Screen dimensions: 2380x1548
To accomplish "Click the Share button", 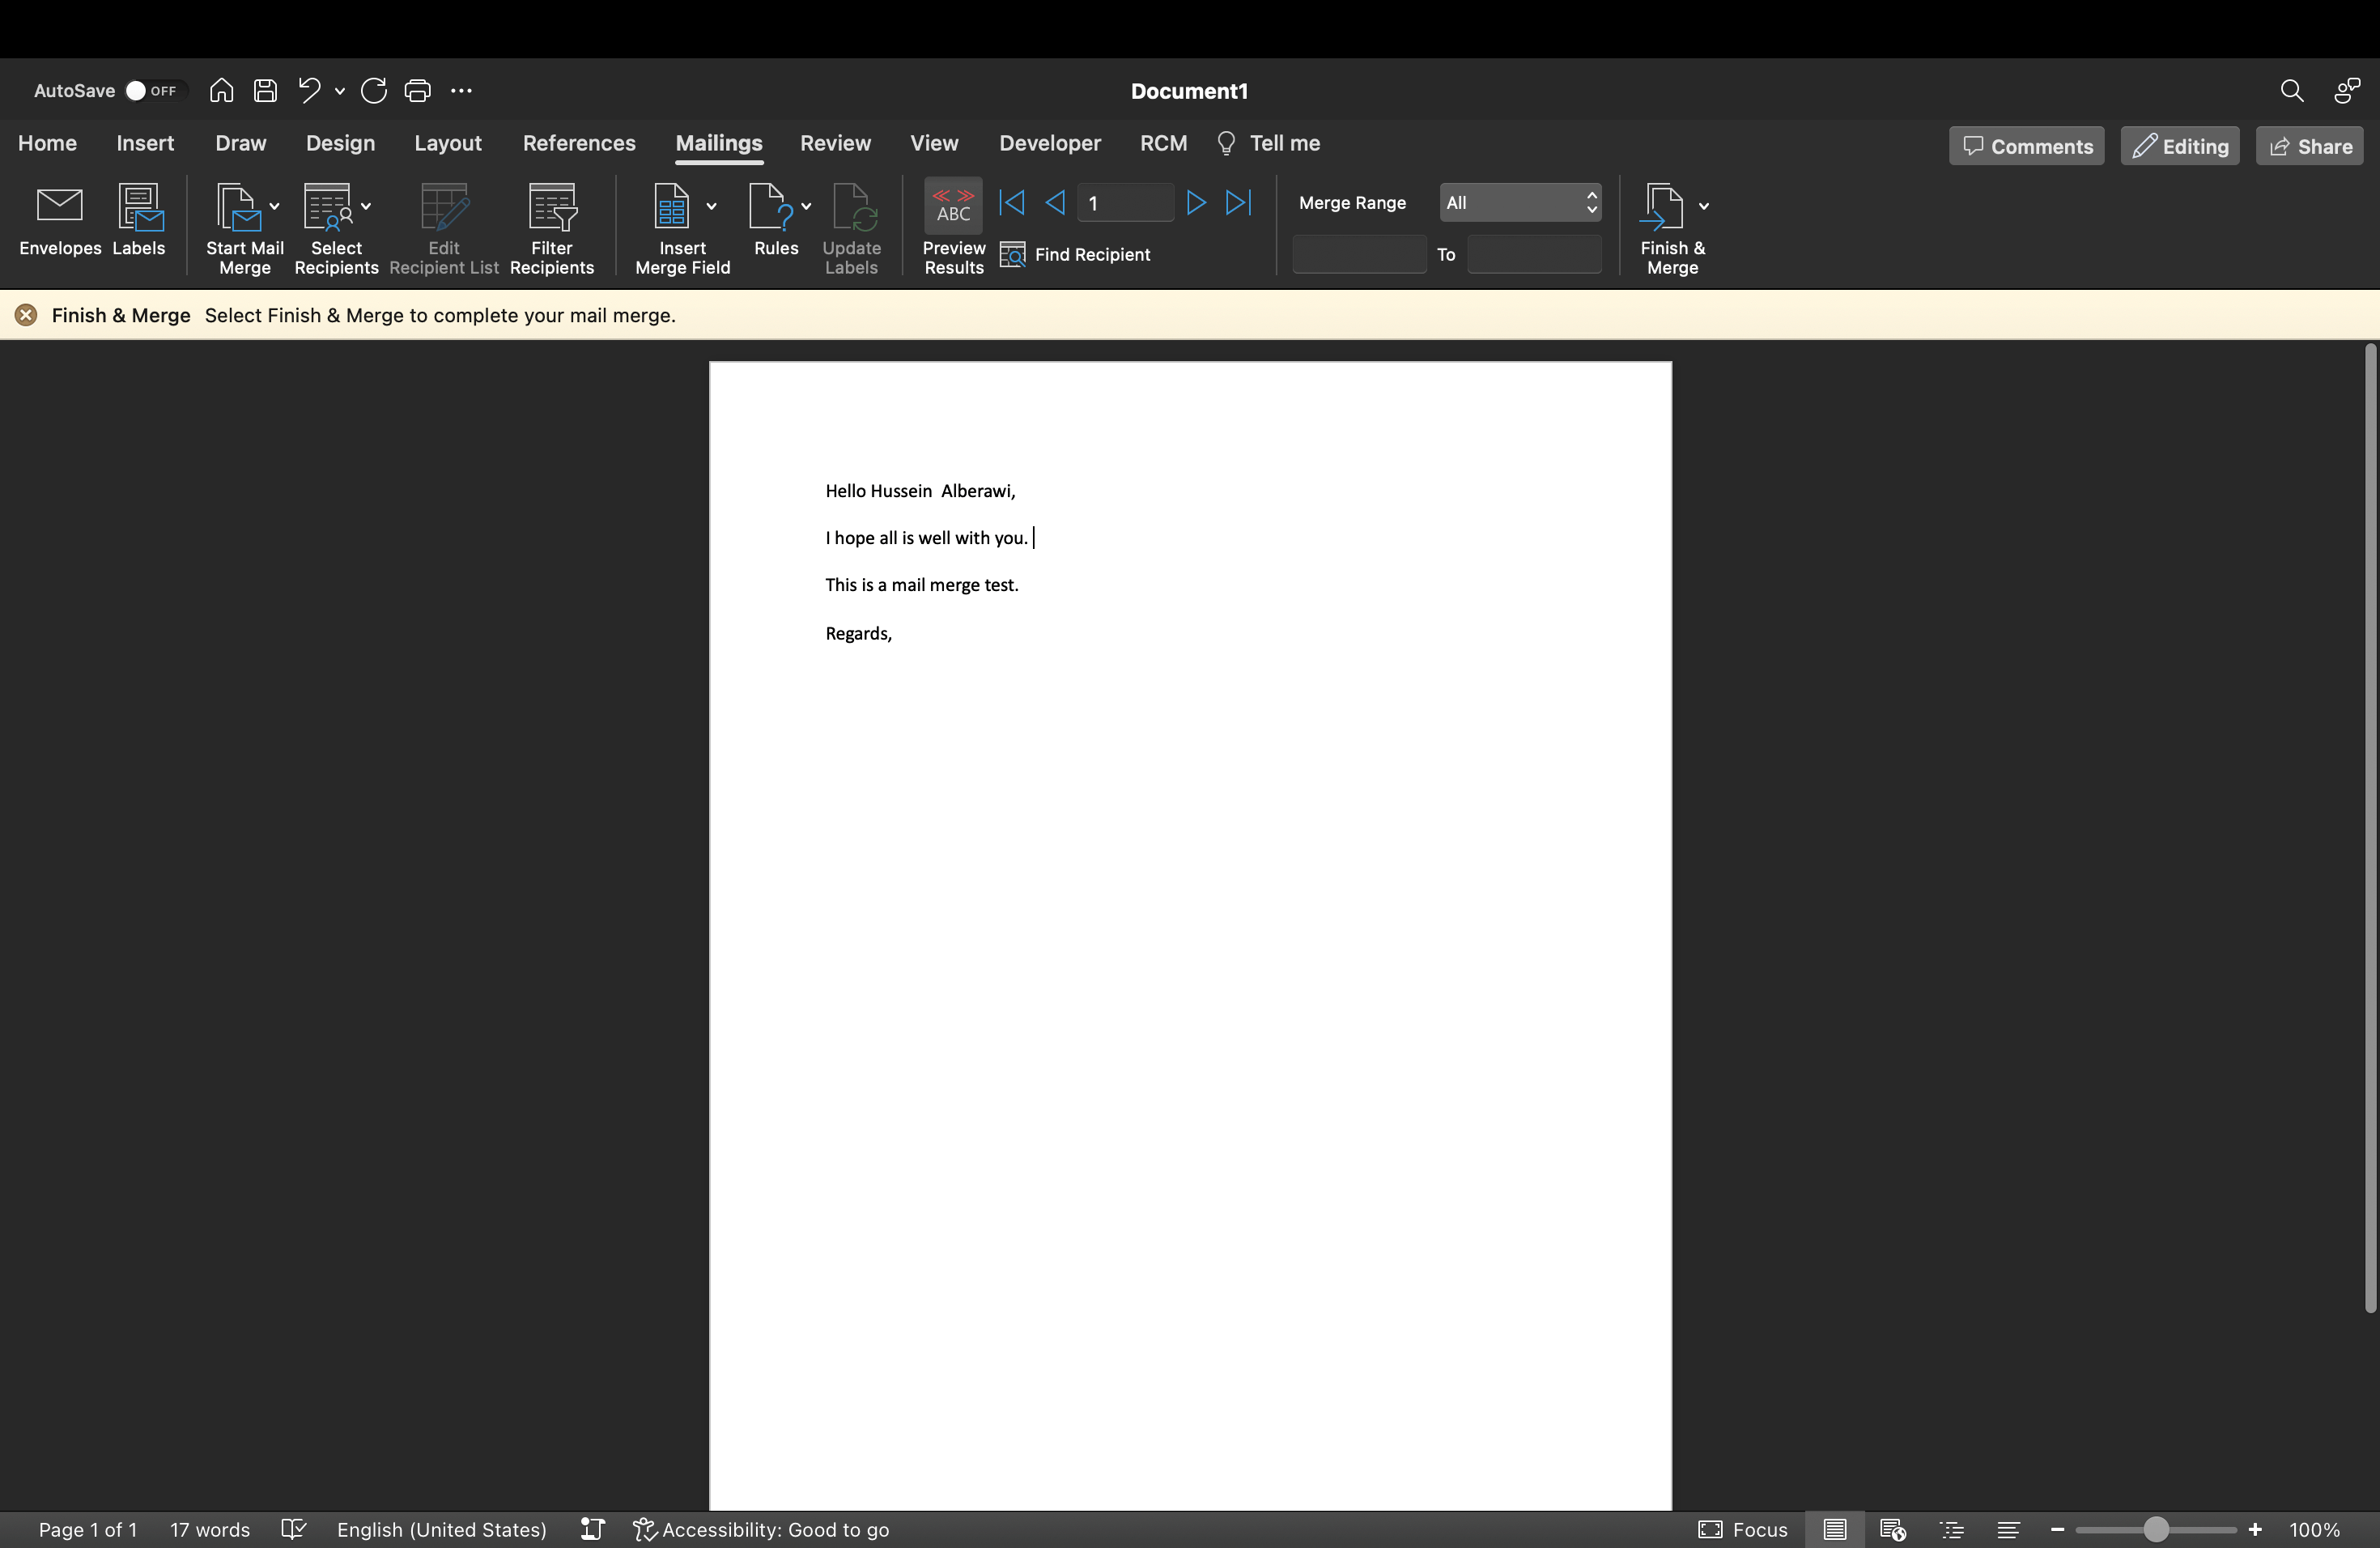I will point(2309,146).
